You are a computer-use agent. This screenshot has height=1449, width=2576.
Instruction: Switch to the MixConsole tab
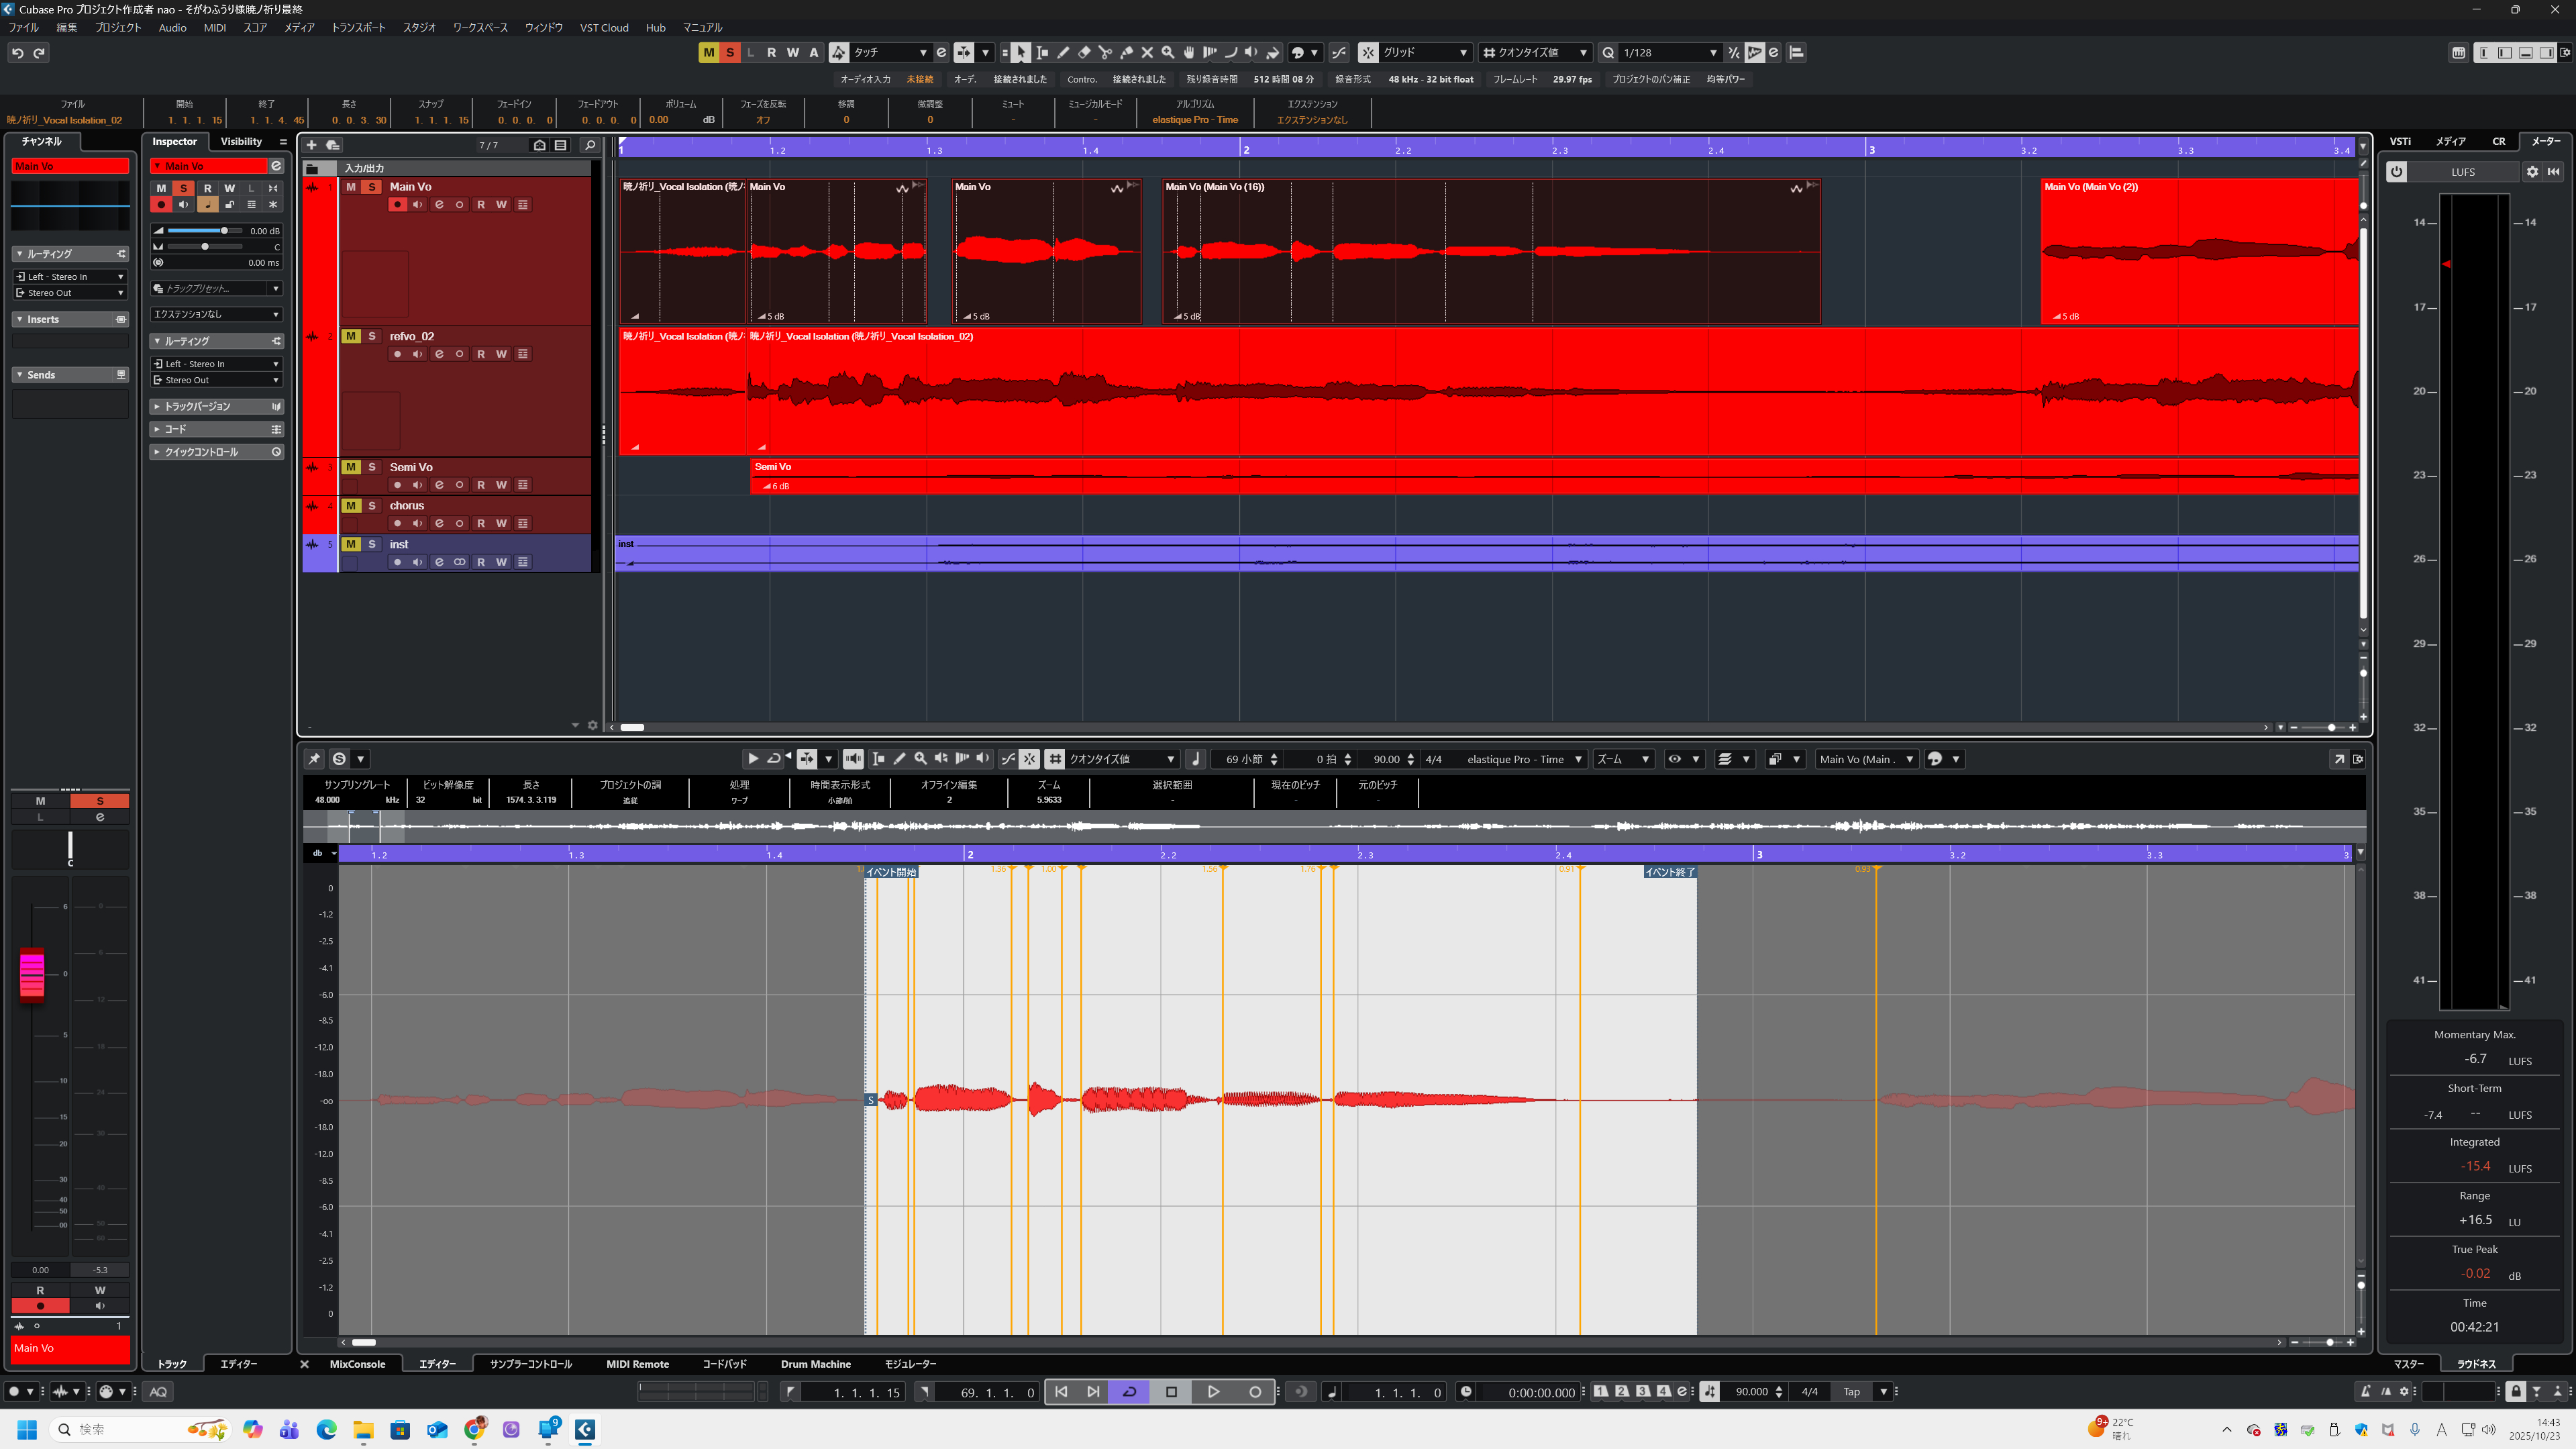click(x=357, y=1364)
